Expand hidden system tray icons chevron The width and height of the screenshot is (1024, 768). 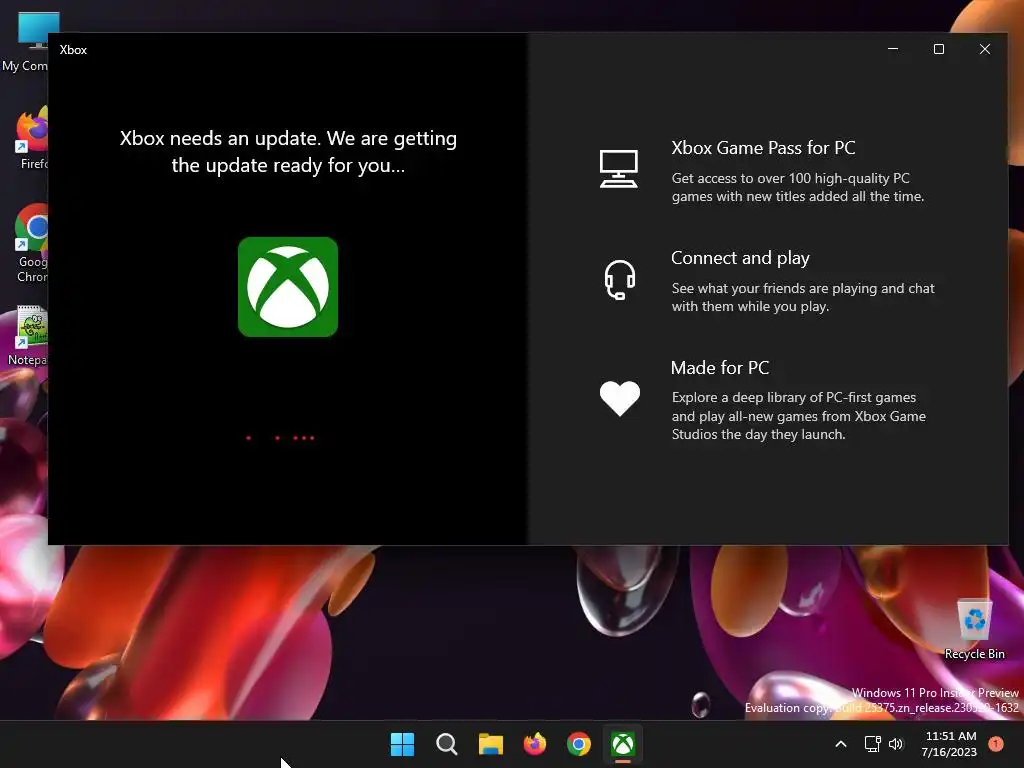pos(841,744)
